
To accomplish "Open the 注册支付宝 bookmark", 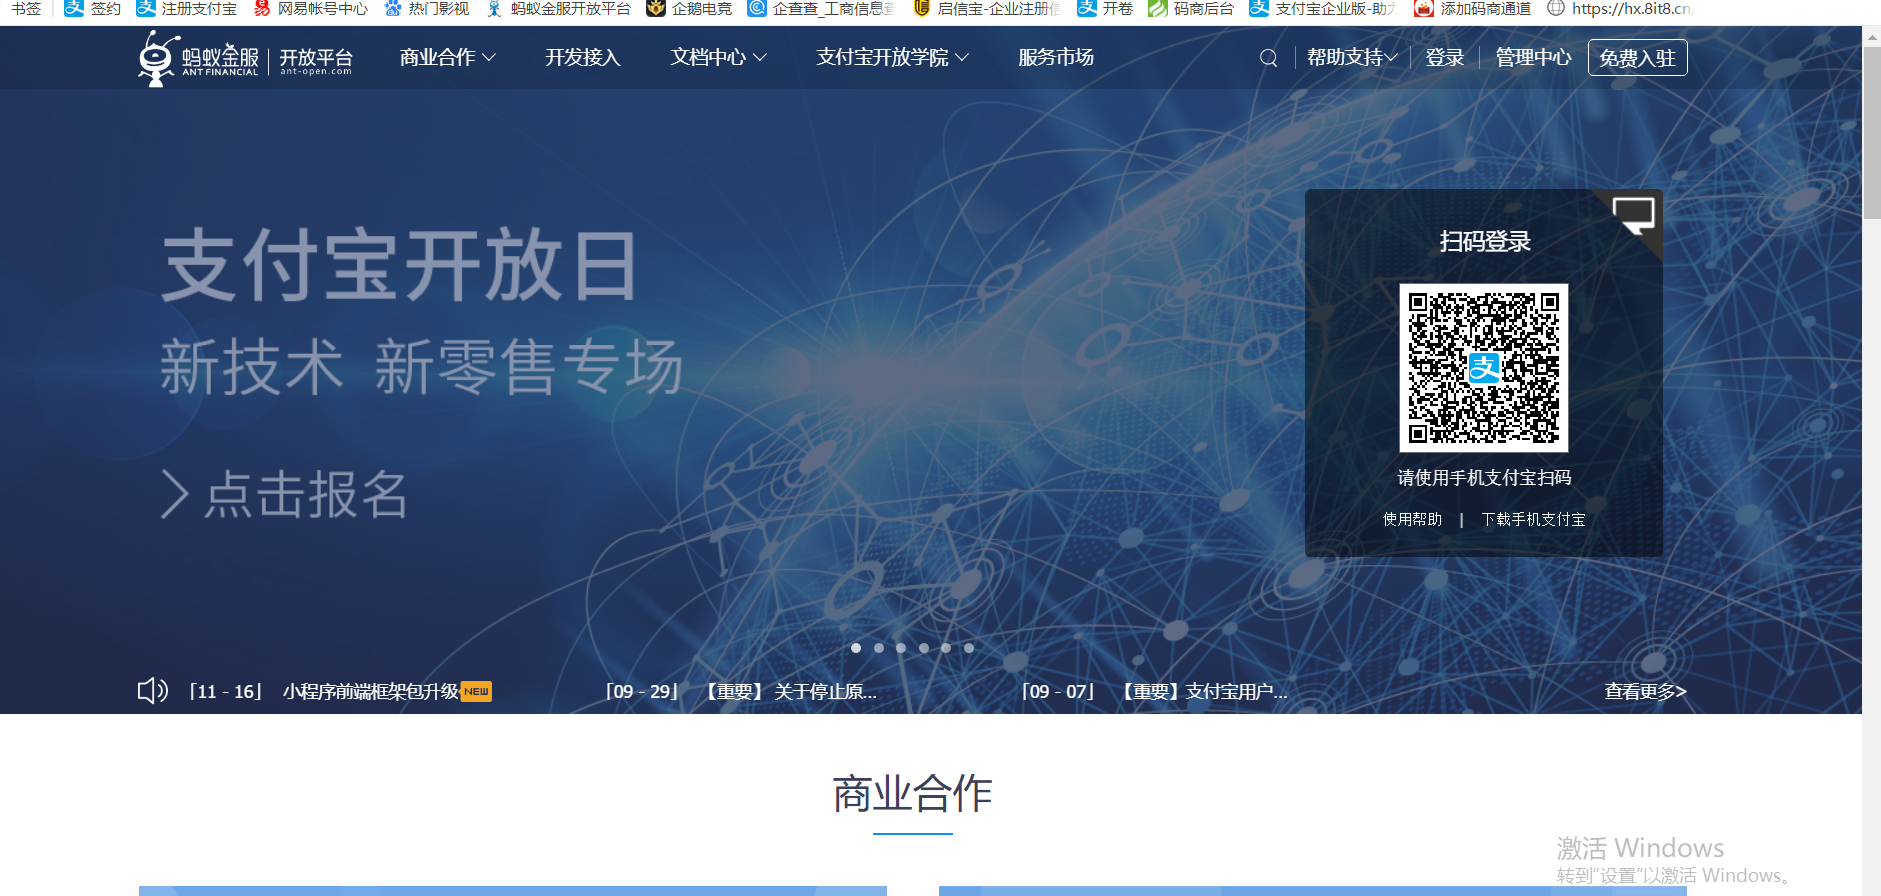I will [187, 9].
